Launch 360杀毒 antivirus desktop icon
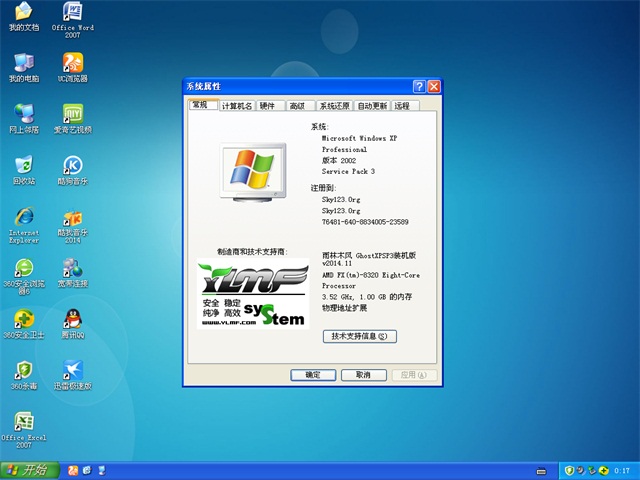The height and width of the screenshot is (480, 640). (23, 370)
